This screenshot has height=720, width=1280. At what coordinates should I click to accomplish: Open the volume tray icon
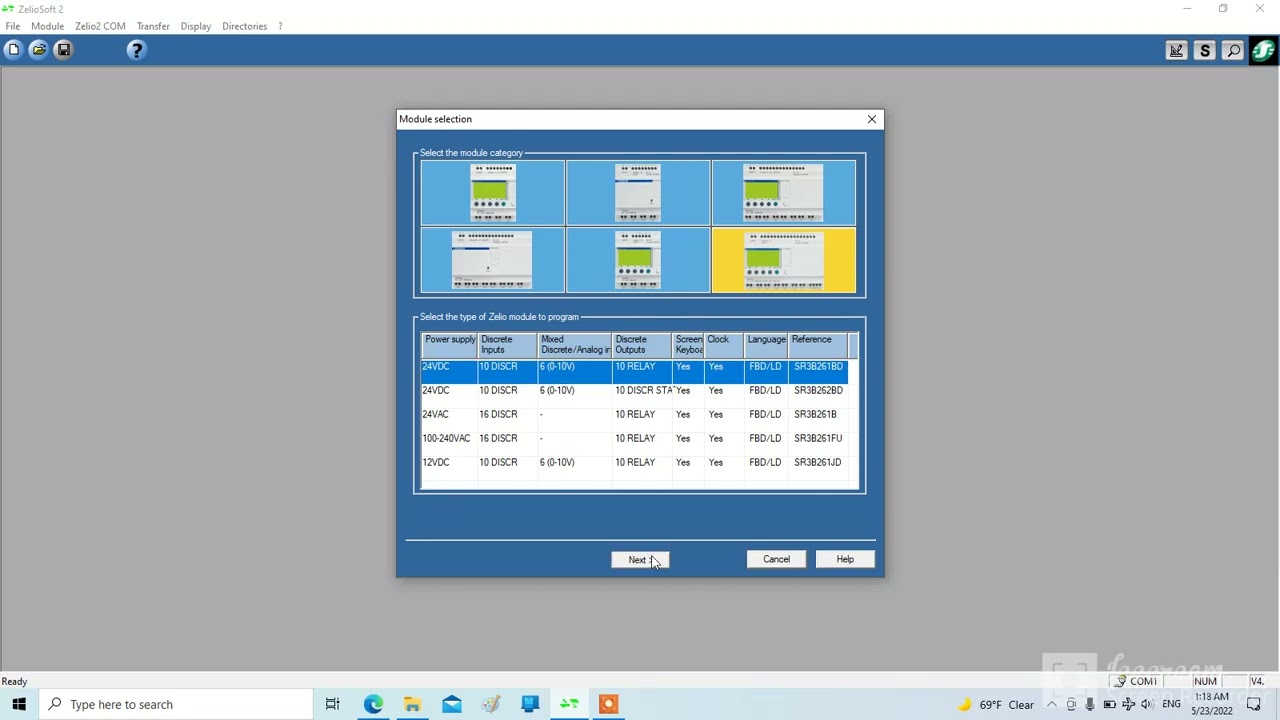1146,704
